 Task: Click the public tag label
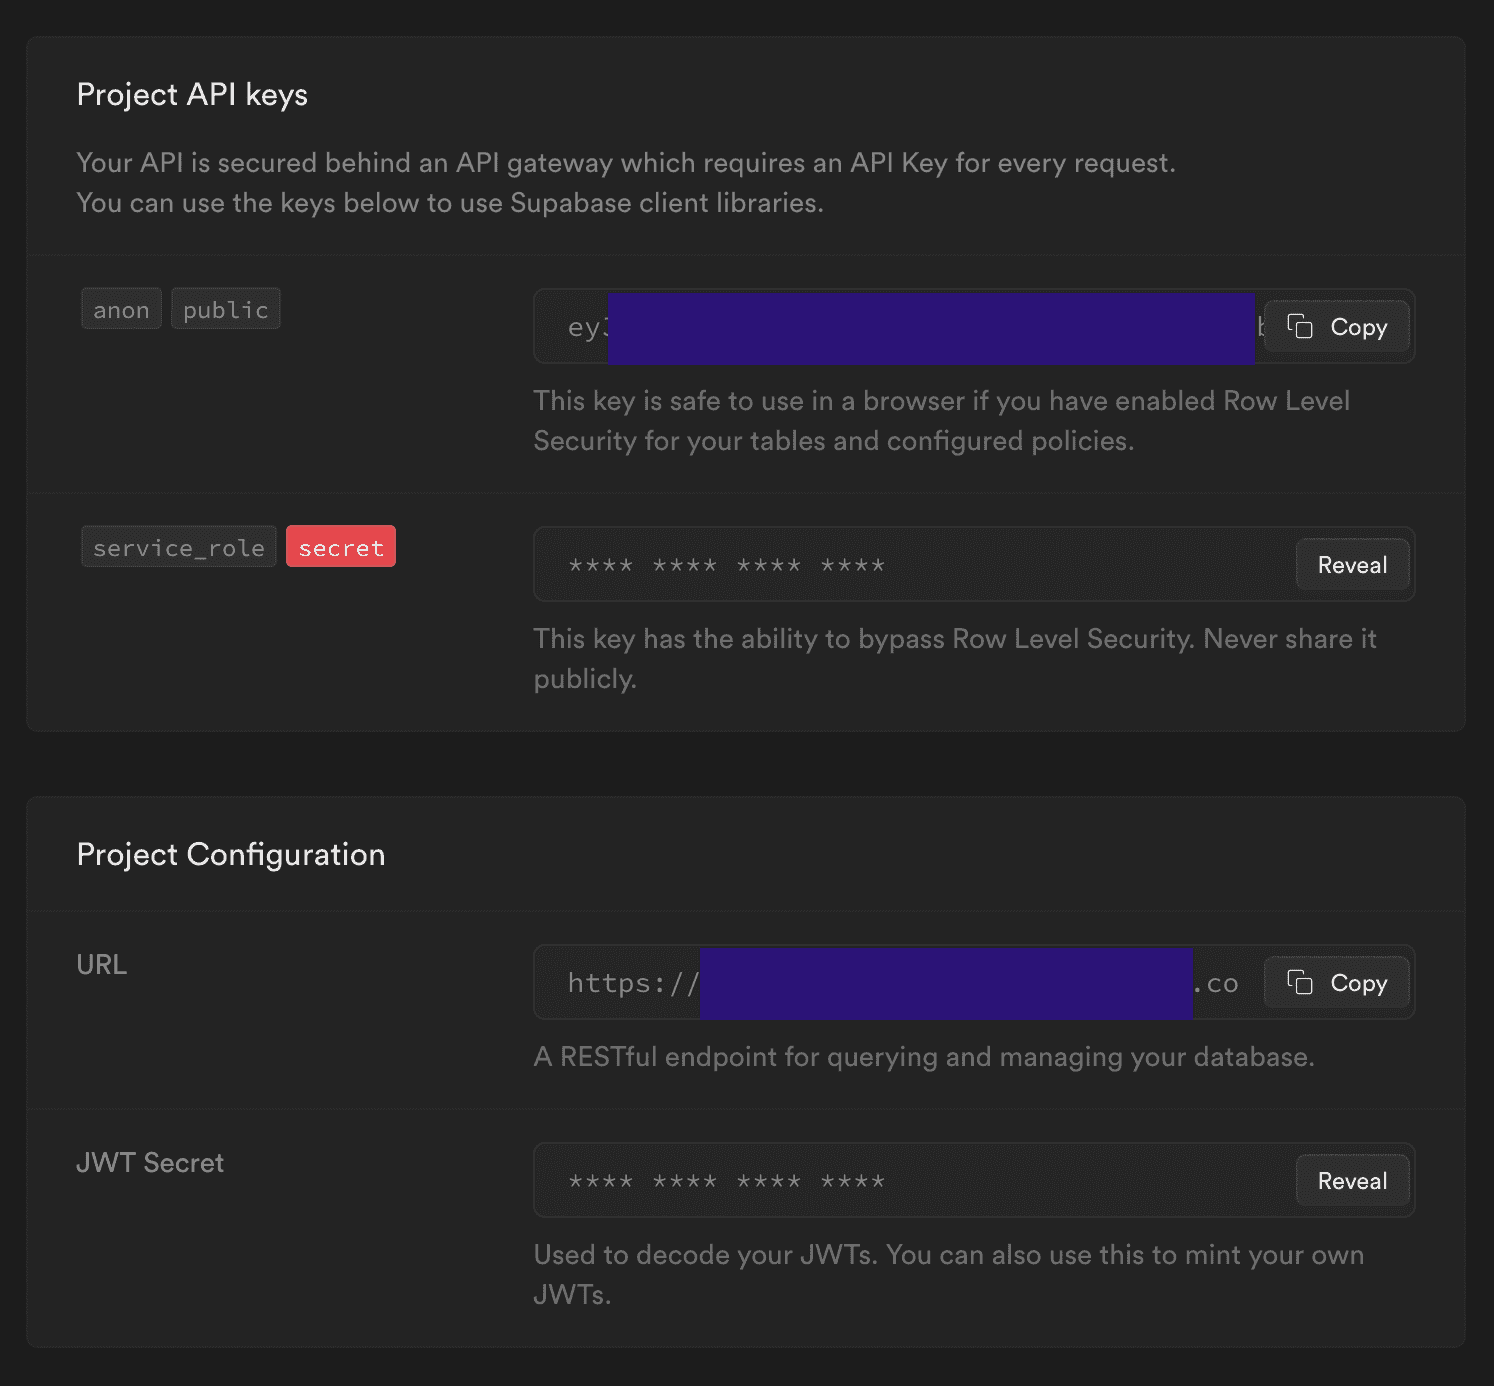point(226,310)
